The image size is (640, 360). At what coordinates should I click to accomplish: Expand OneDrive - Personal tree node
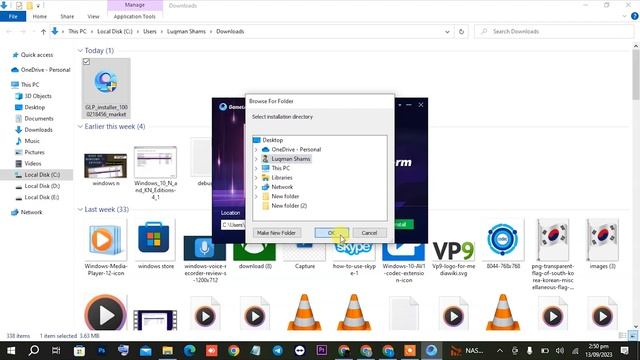tap(256, 149)
